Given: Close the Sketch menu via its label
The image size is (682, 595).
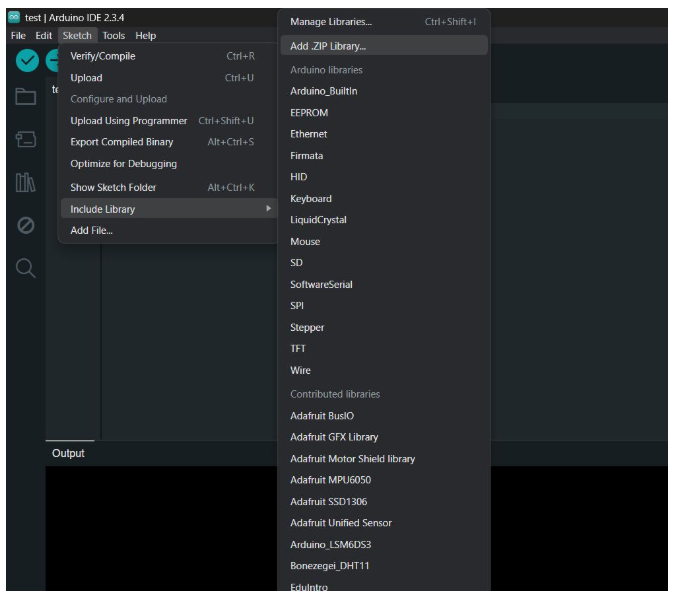Looking at the screenshot, I should pyautogui.click(x=77, y=36).
